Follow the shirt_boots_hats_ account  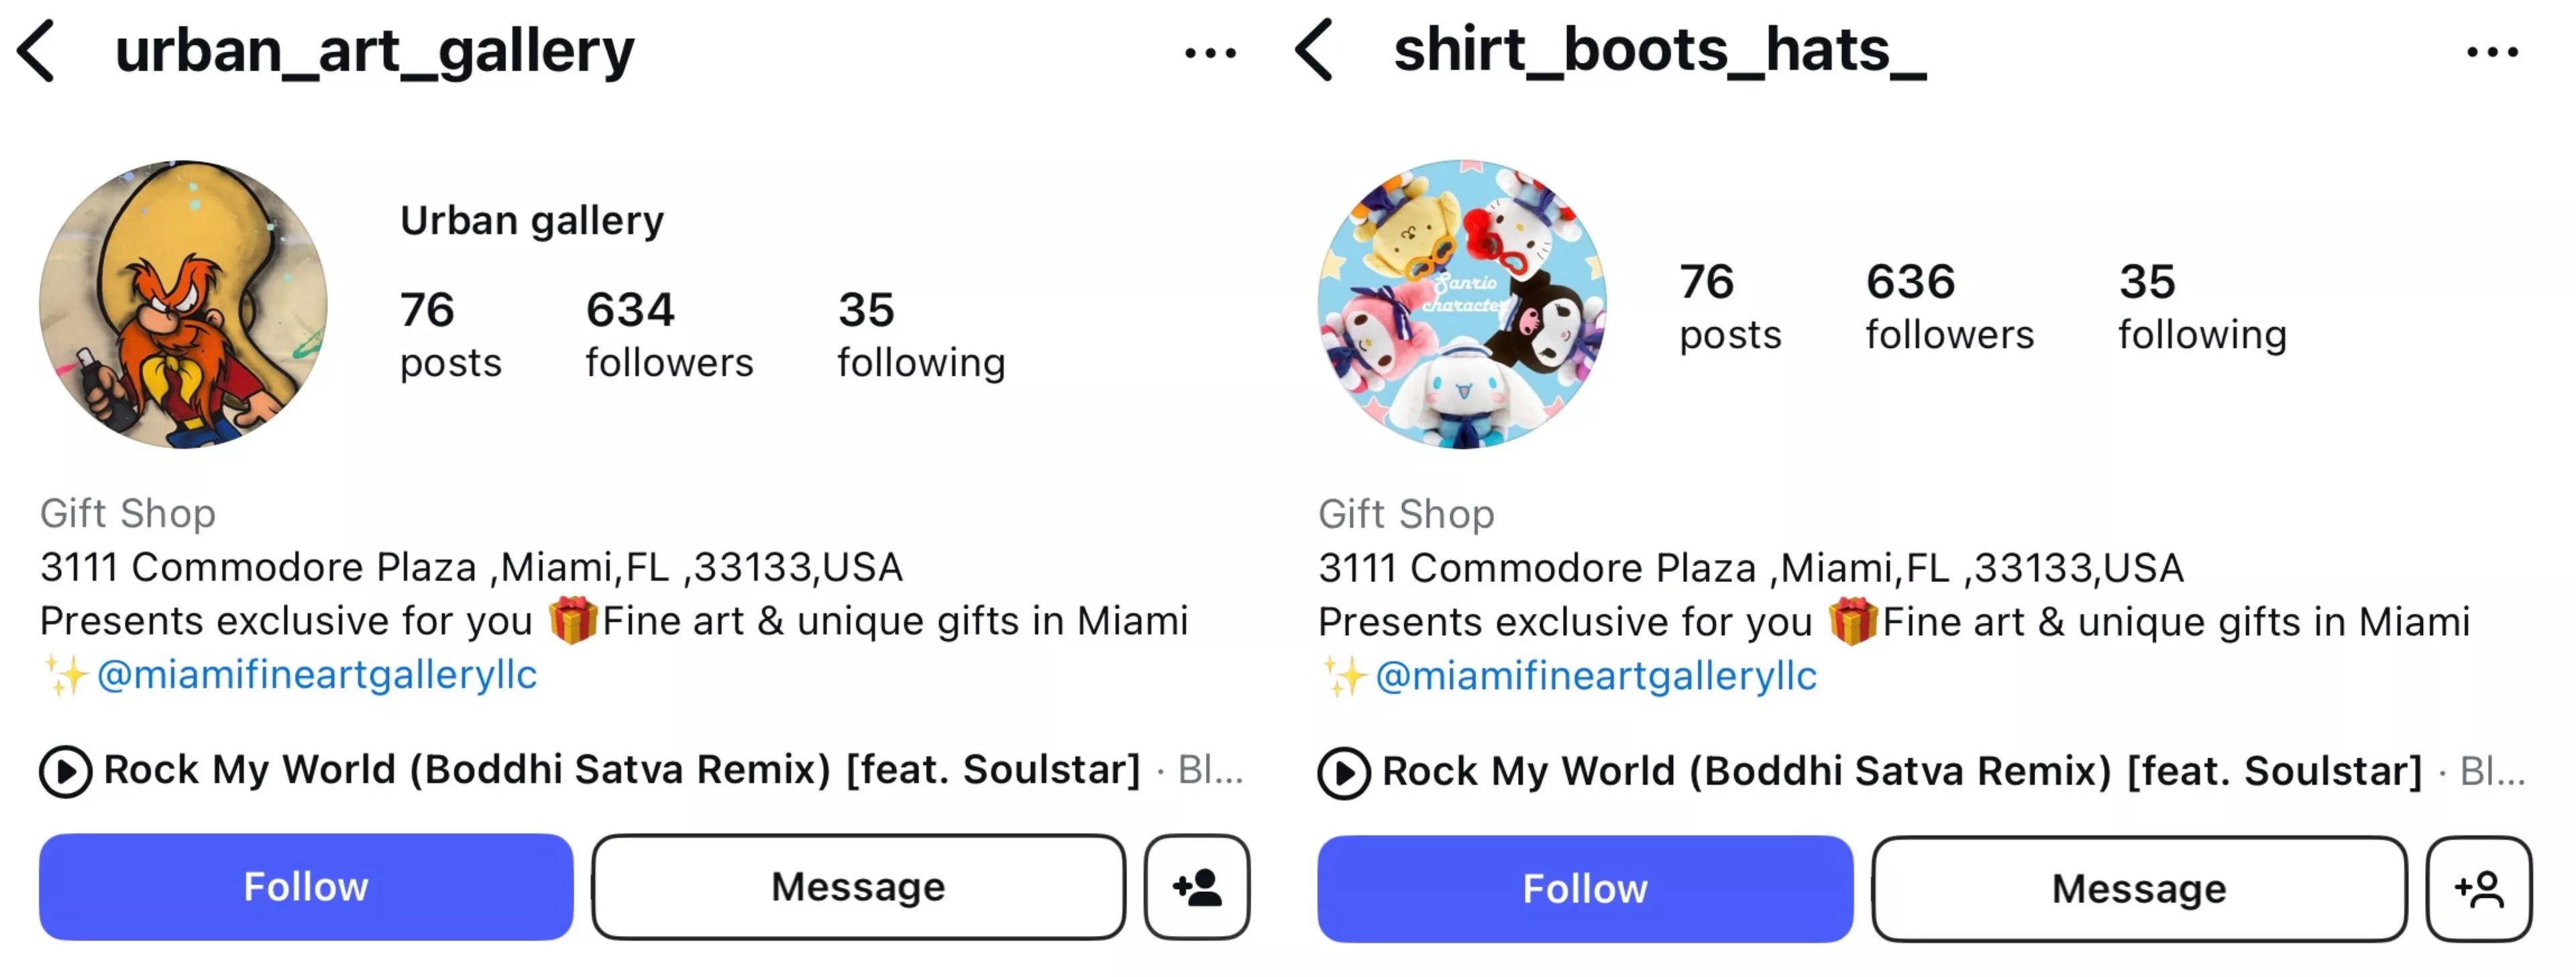click(1585, 889)
